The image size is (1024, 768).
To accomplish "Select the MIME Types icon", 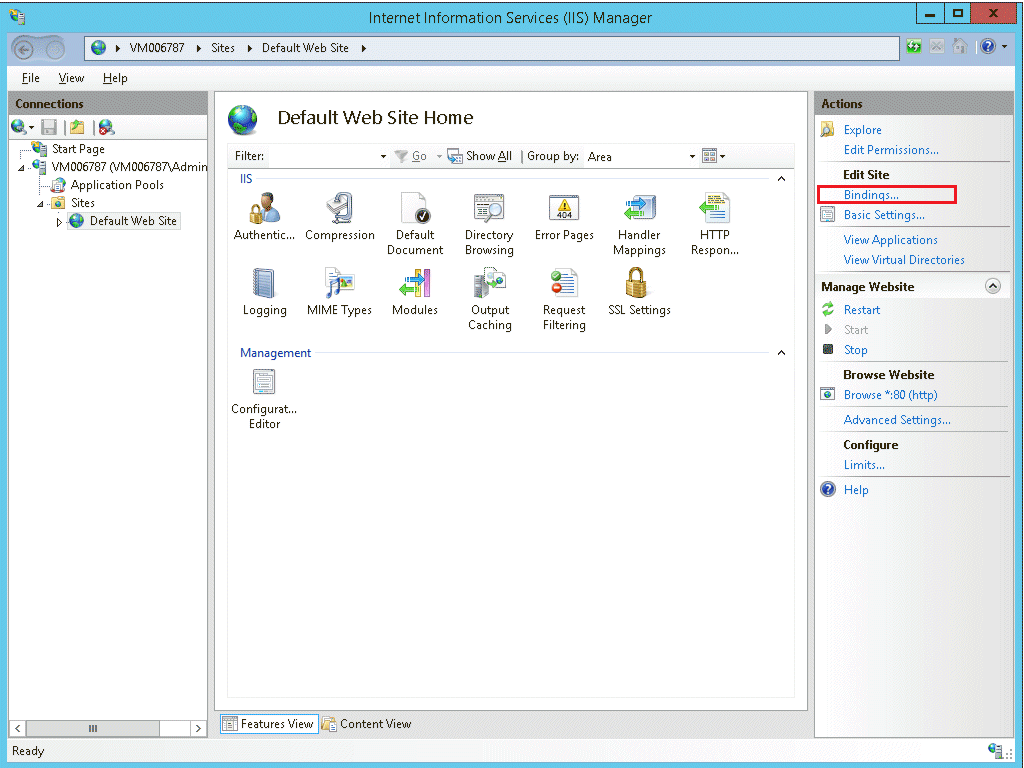I will click(340, 291).
